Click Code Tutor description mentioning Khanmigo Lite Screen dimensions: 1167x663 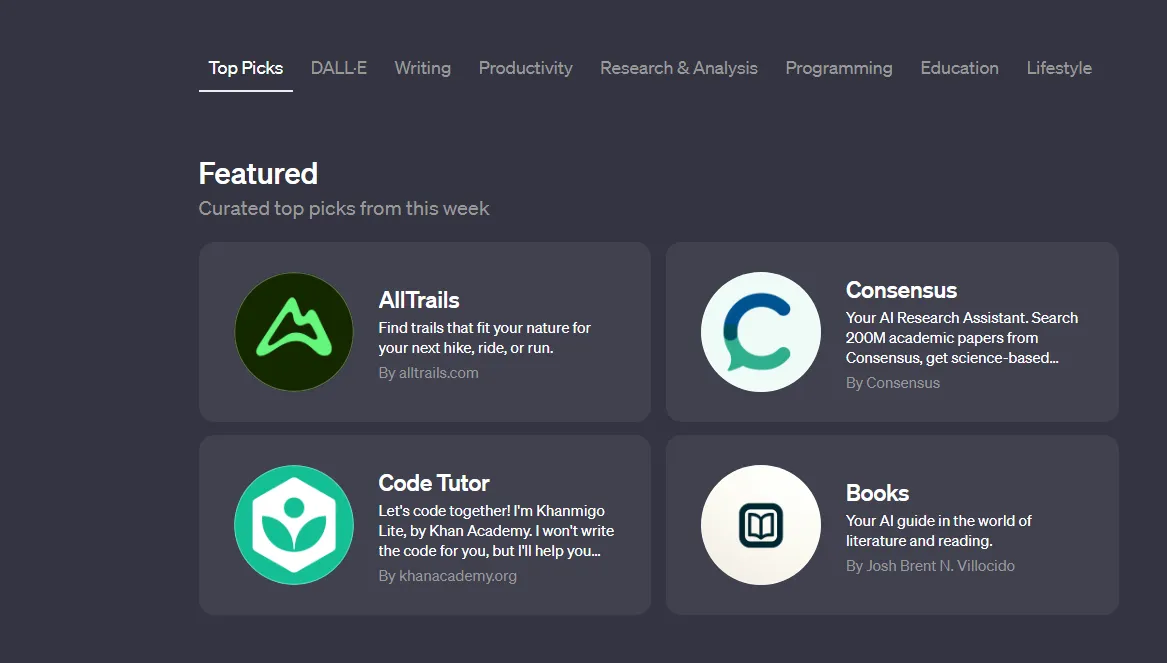(496, 531)
